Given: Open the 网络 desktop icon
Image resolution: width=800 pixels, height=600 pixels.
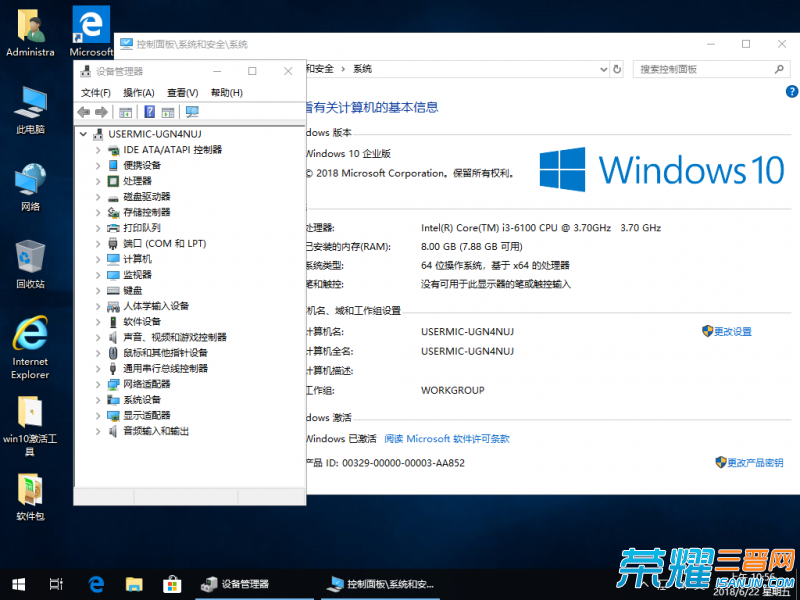Looking at the screenshot, I should [x=30, y=187].
